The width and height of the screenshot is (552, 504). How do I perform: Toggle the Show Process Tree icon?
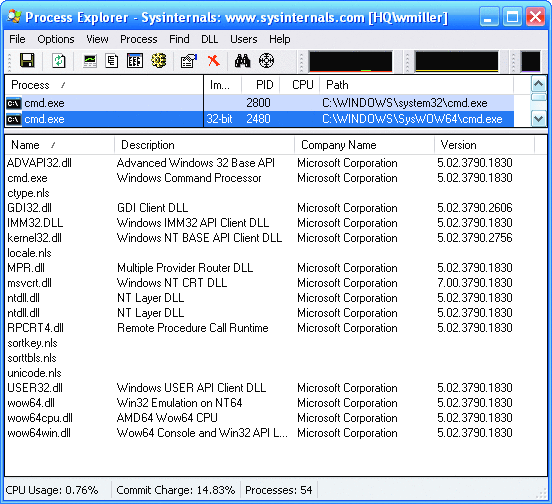point(112,61)
